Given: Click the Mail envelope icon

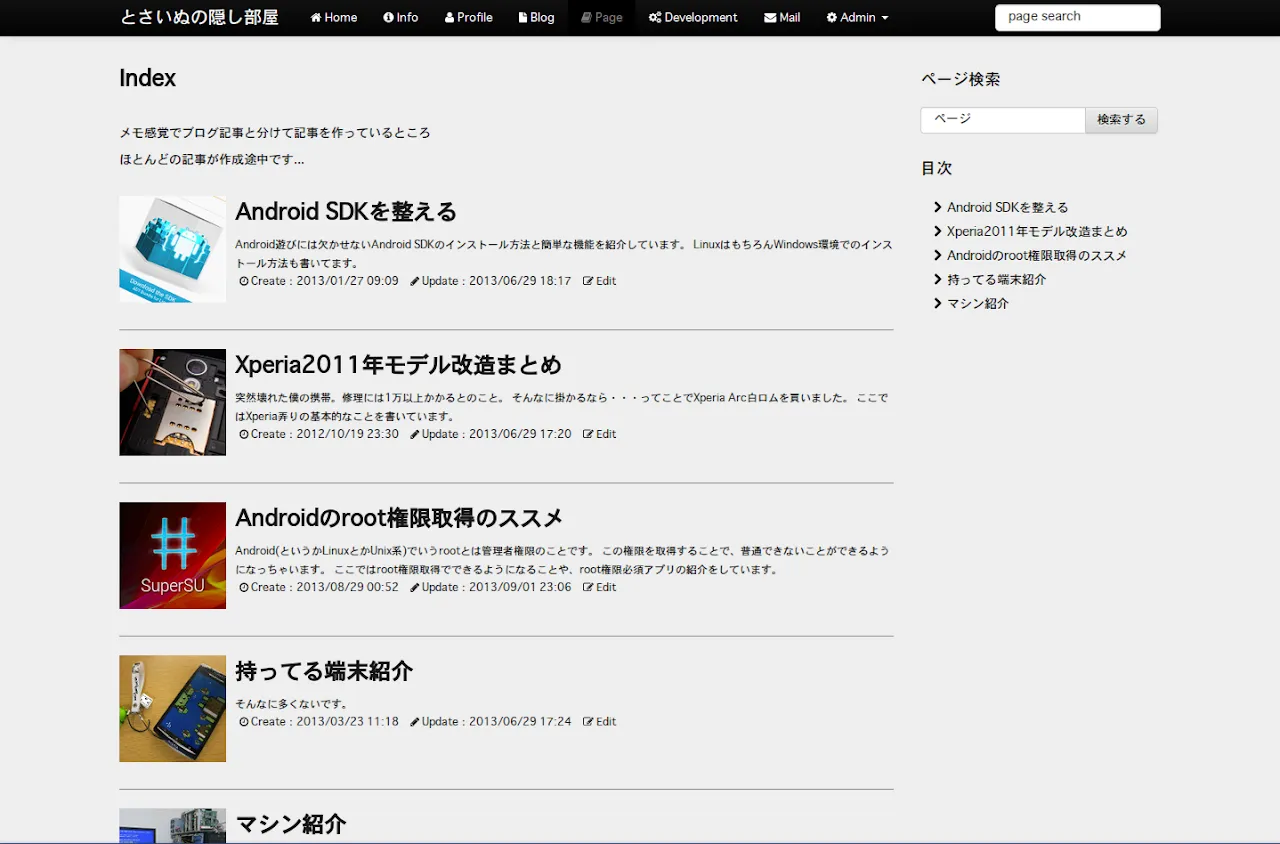Looking at the screenshot, I should tap(770, 18).
